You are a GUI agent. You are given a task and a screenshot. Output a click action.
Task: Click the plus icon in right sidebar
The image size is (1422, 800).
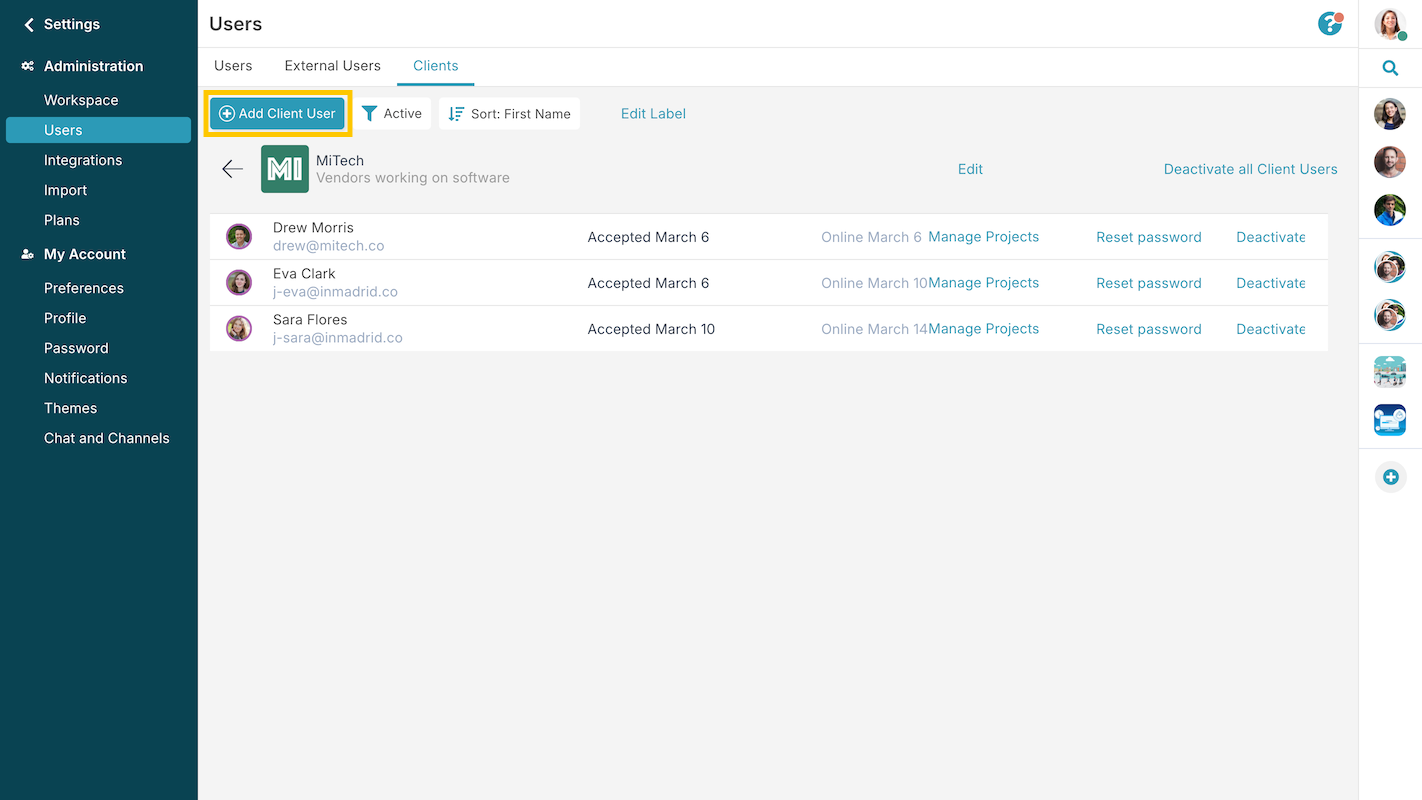coord(1390,477)
